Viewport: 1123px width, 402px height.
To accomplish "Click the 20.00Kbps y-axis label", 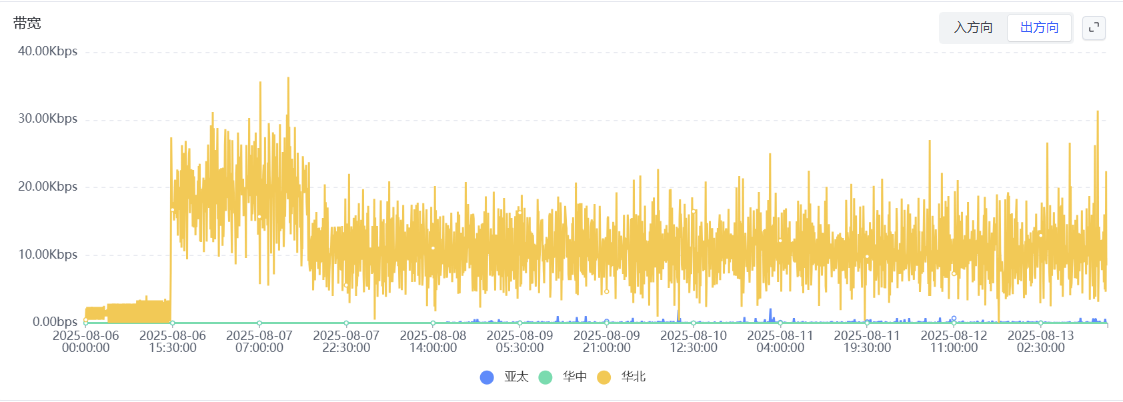I will coord(47,186).
